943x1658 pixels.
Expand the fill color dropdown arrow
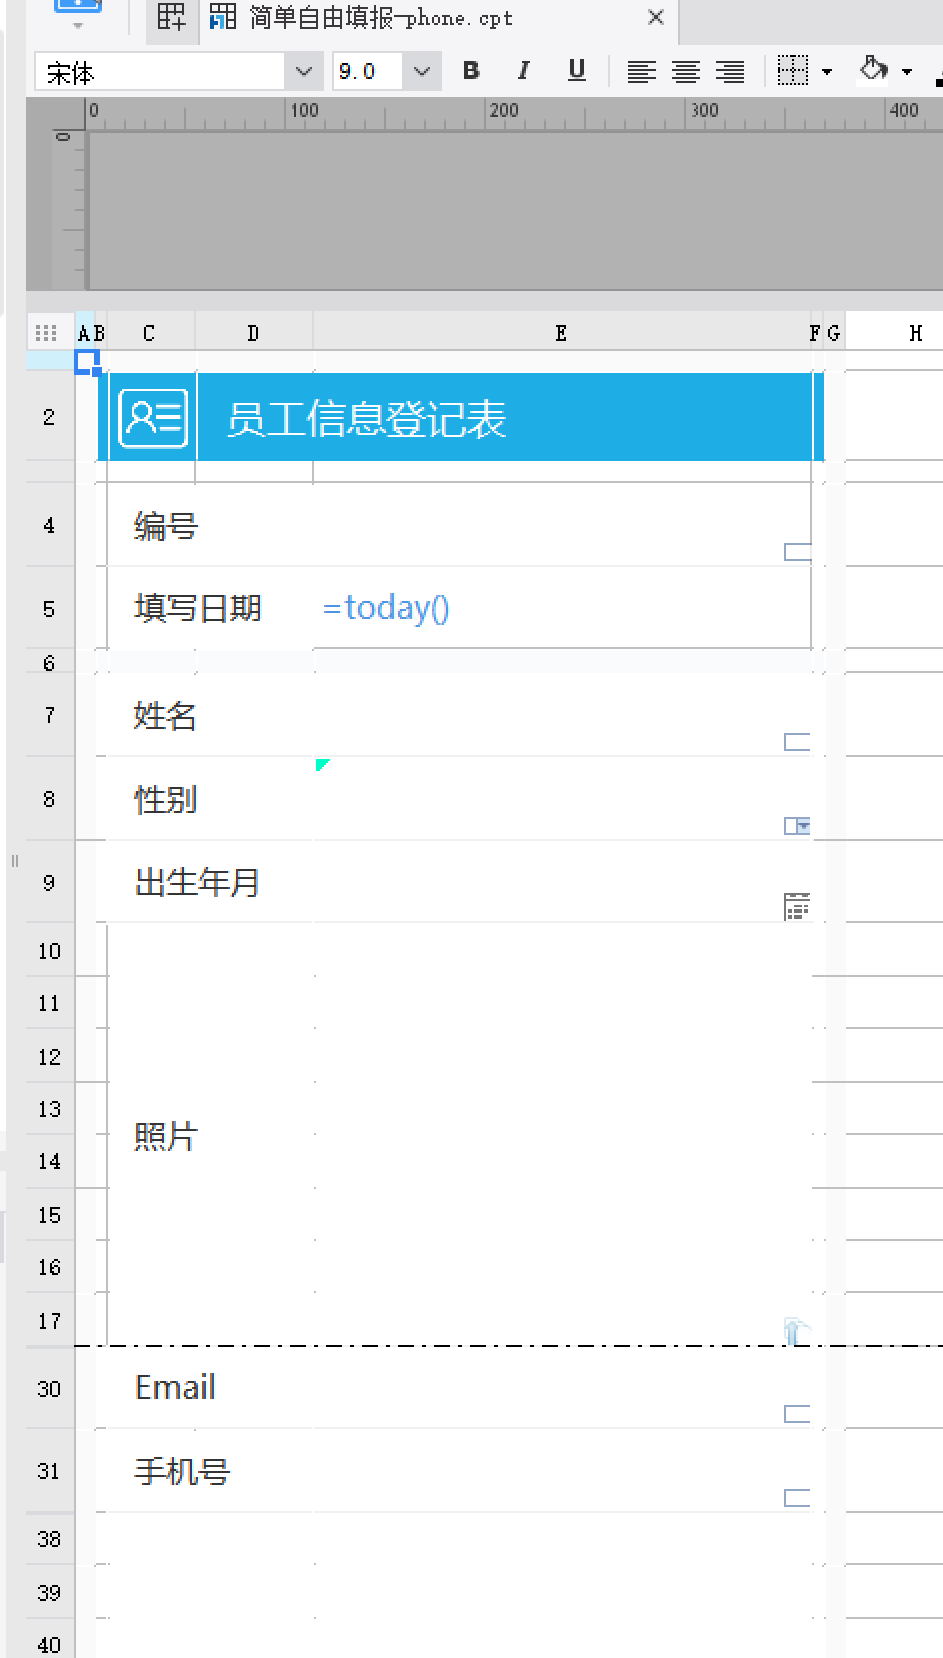[x=907, y=72]
